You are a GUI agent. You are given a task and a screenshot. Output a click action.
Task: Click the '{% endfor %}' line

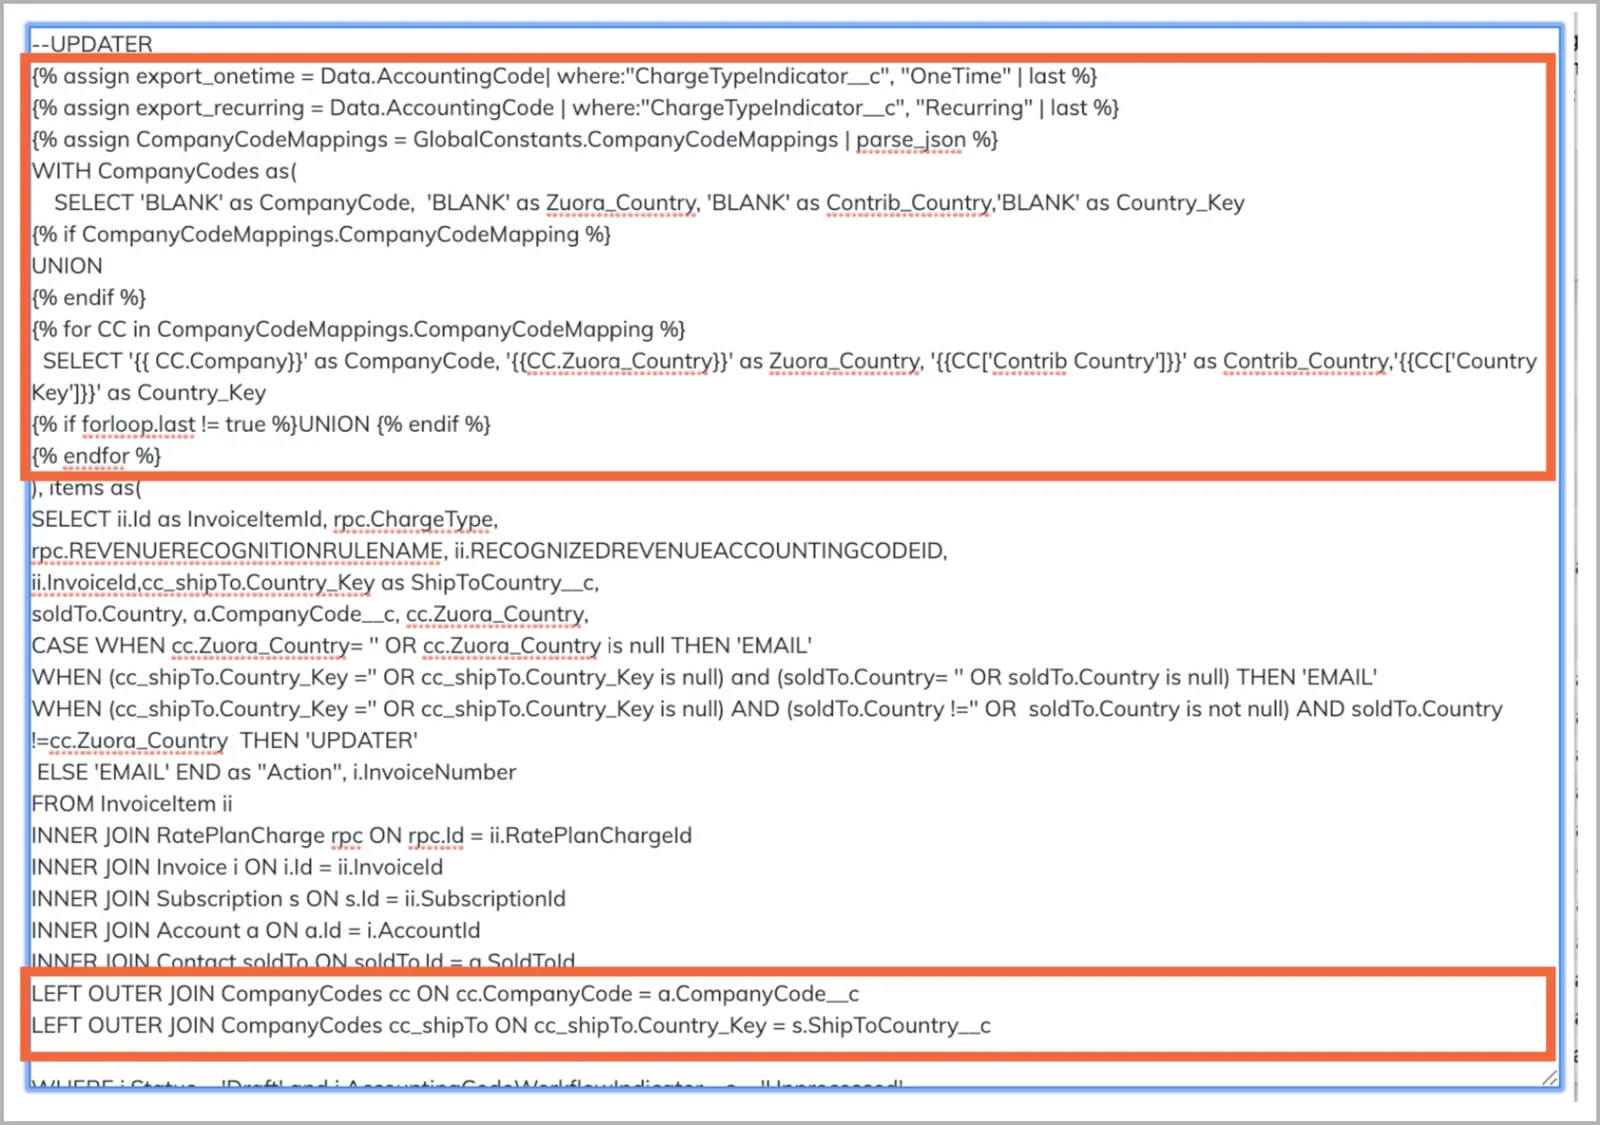[96, 456]
